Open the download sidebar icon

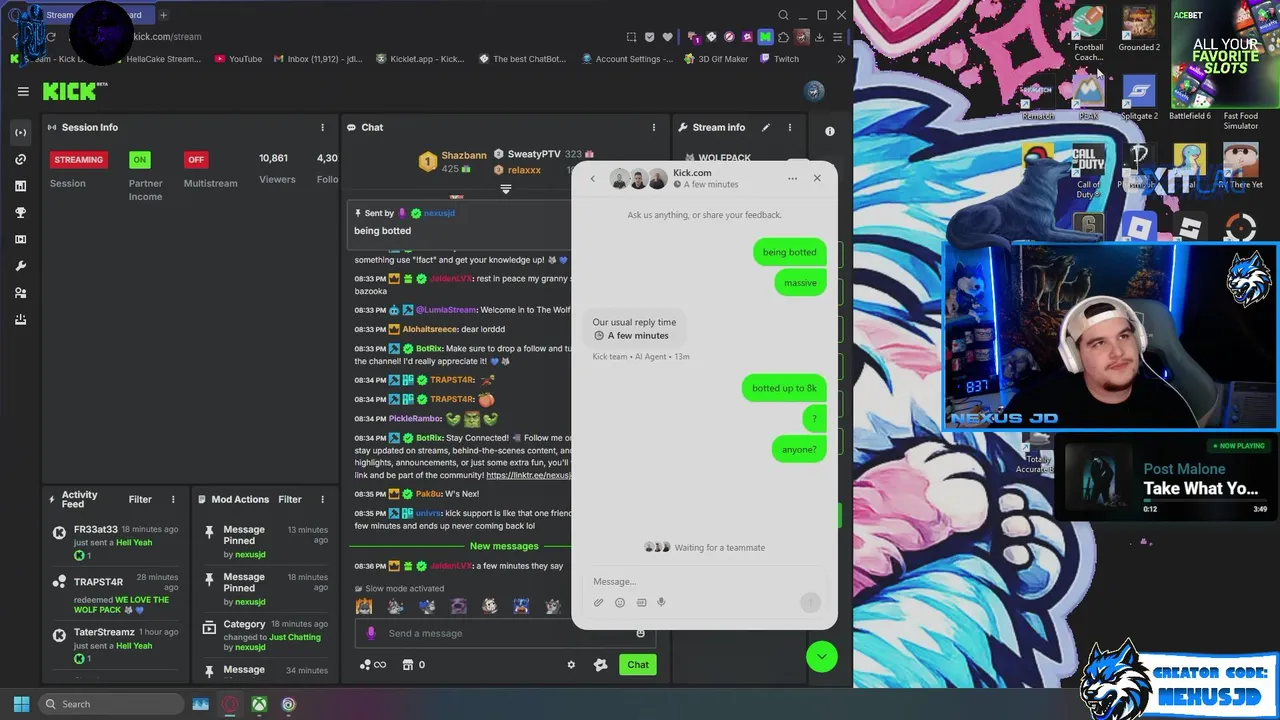click(x=20, y=320)
